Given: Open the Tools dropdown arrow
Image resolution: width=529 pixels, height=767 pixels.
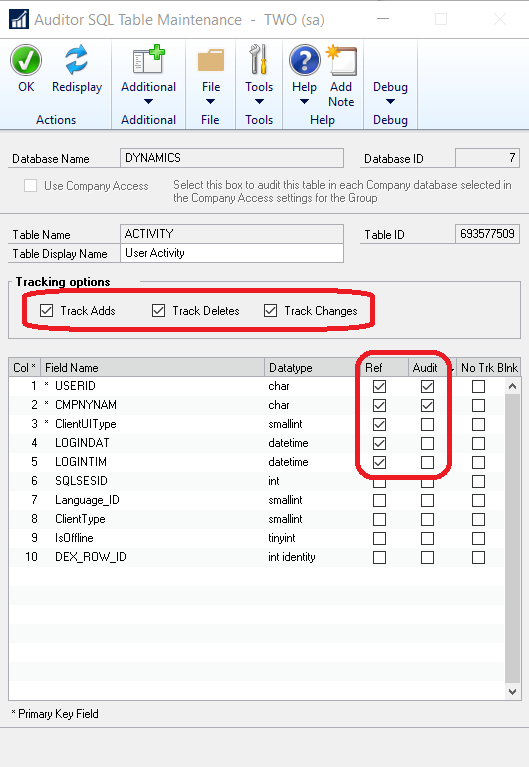Looking at the screenshot, I should (x=259, y=102).
